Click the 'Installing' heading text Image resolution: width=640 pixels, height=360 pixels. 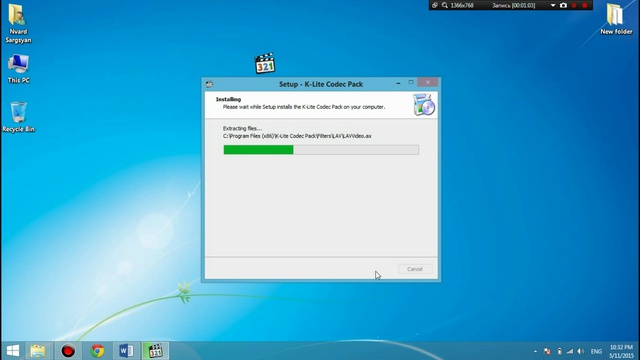coord(228,99)
